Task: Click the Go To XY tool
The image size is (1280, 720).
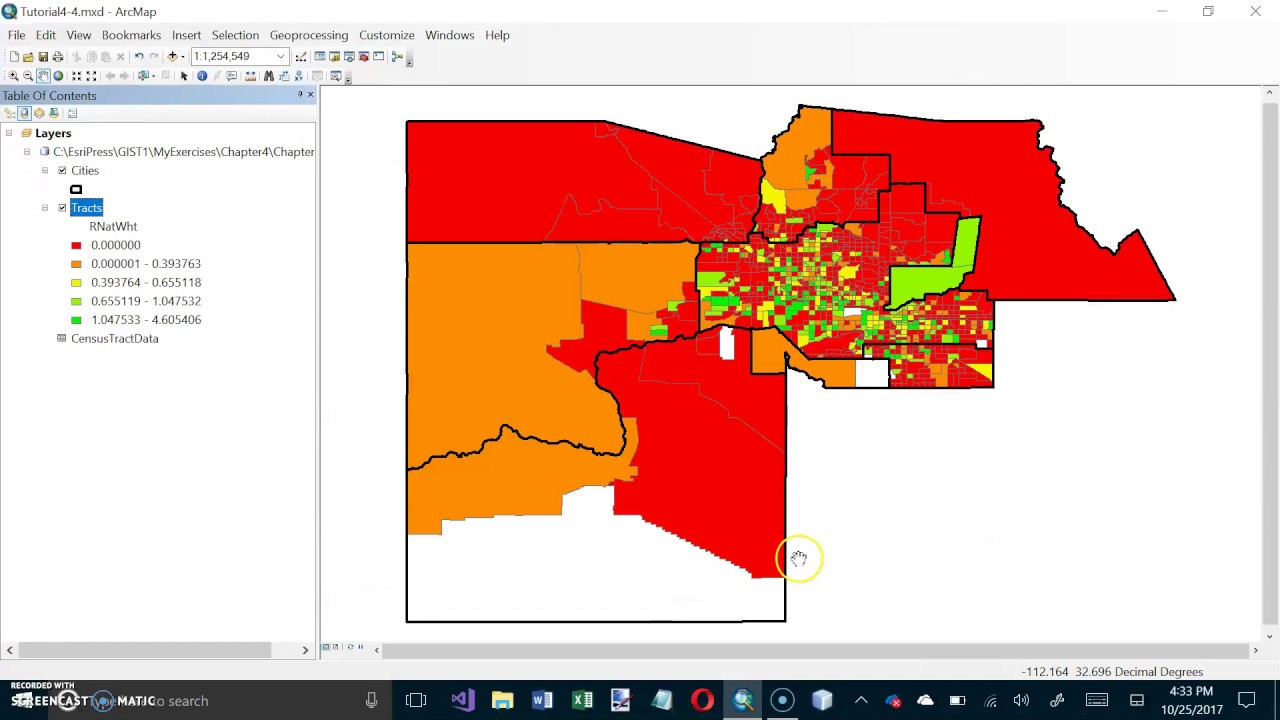Action: [x=298, y=76]
